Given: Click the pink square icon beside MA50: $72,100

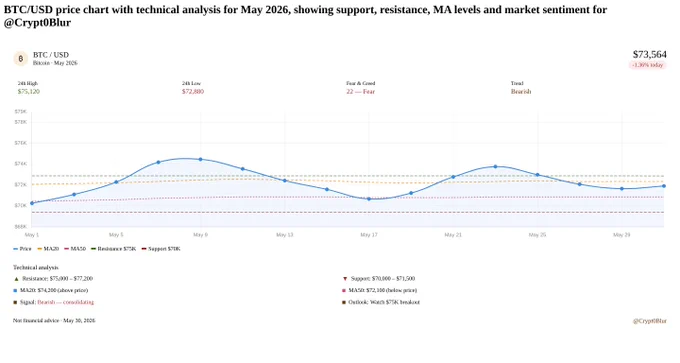Looking at the screenshot, I should (x=344, y=291).
